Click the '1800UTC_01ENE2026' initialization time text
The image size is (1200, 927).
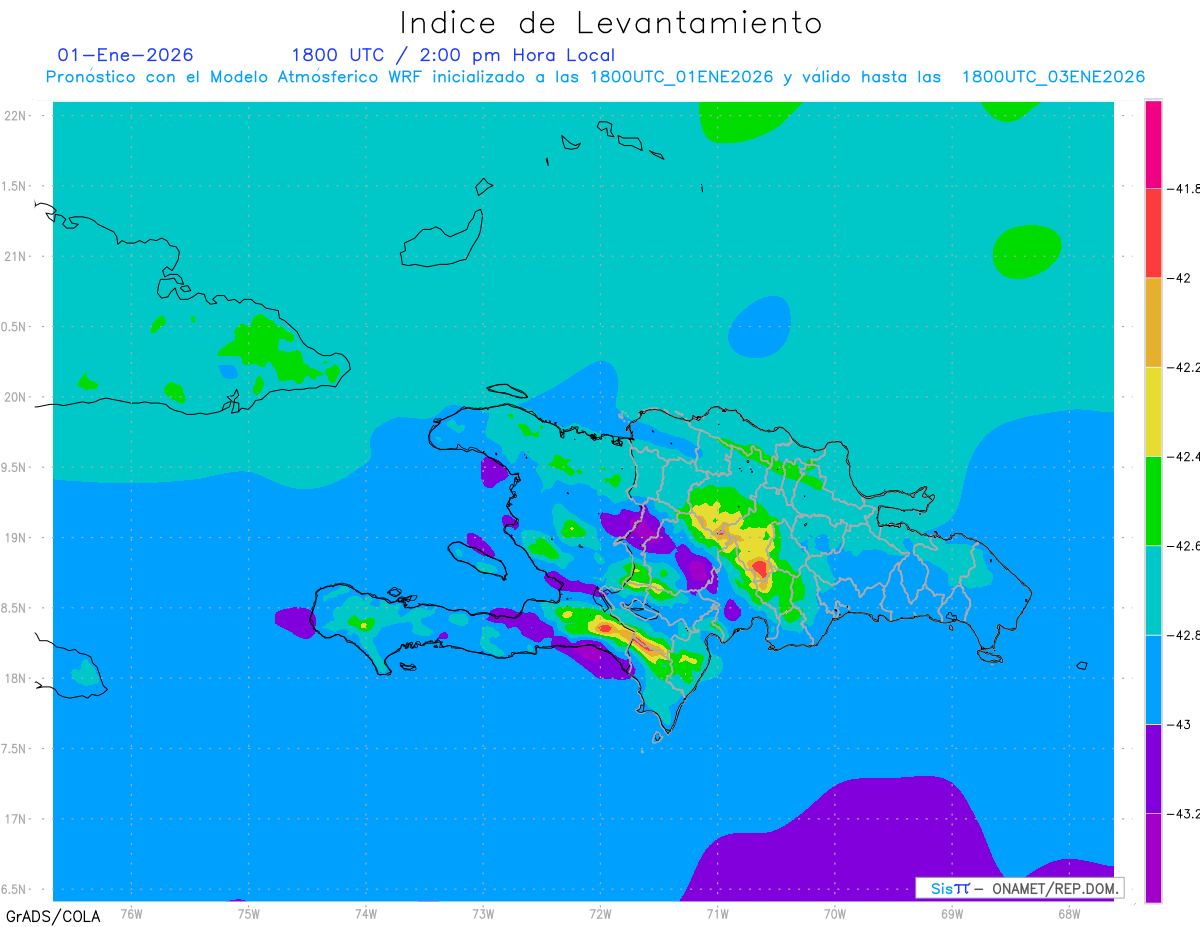tap(682, 77)
